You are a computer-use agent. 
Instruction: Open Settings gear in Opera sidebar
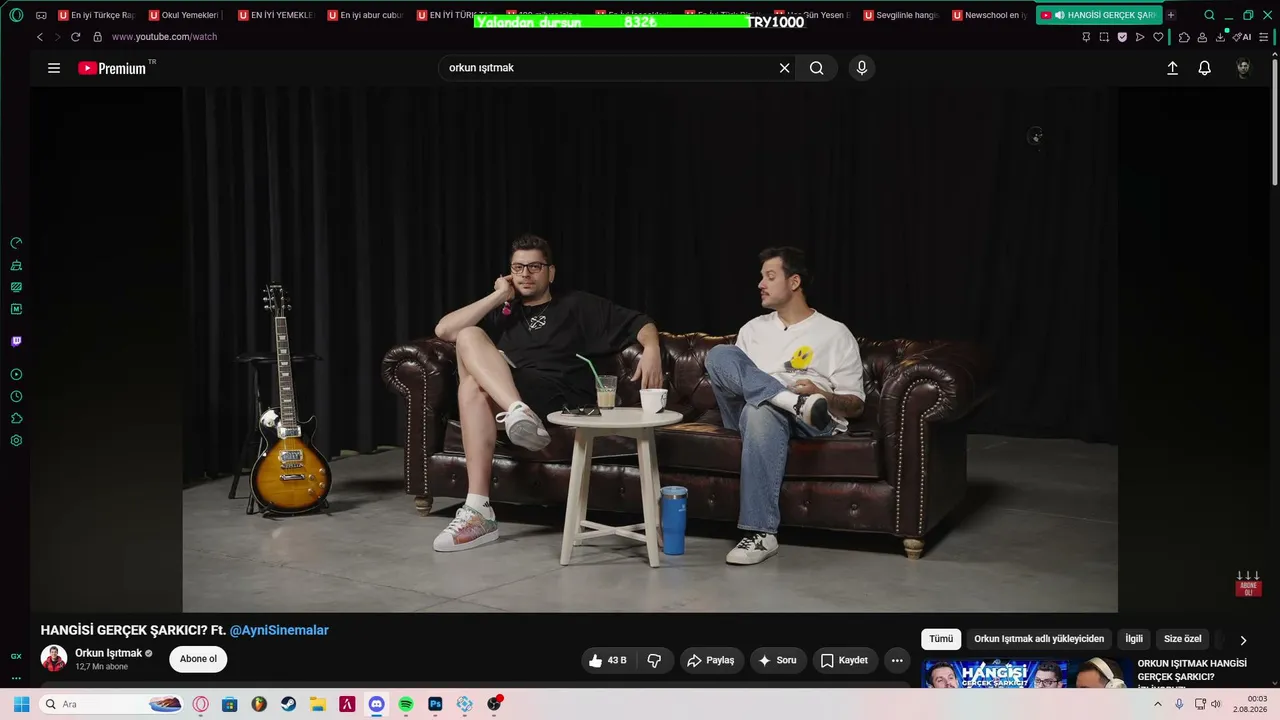point(16,440)
